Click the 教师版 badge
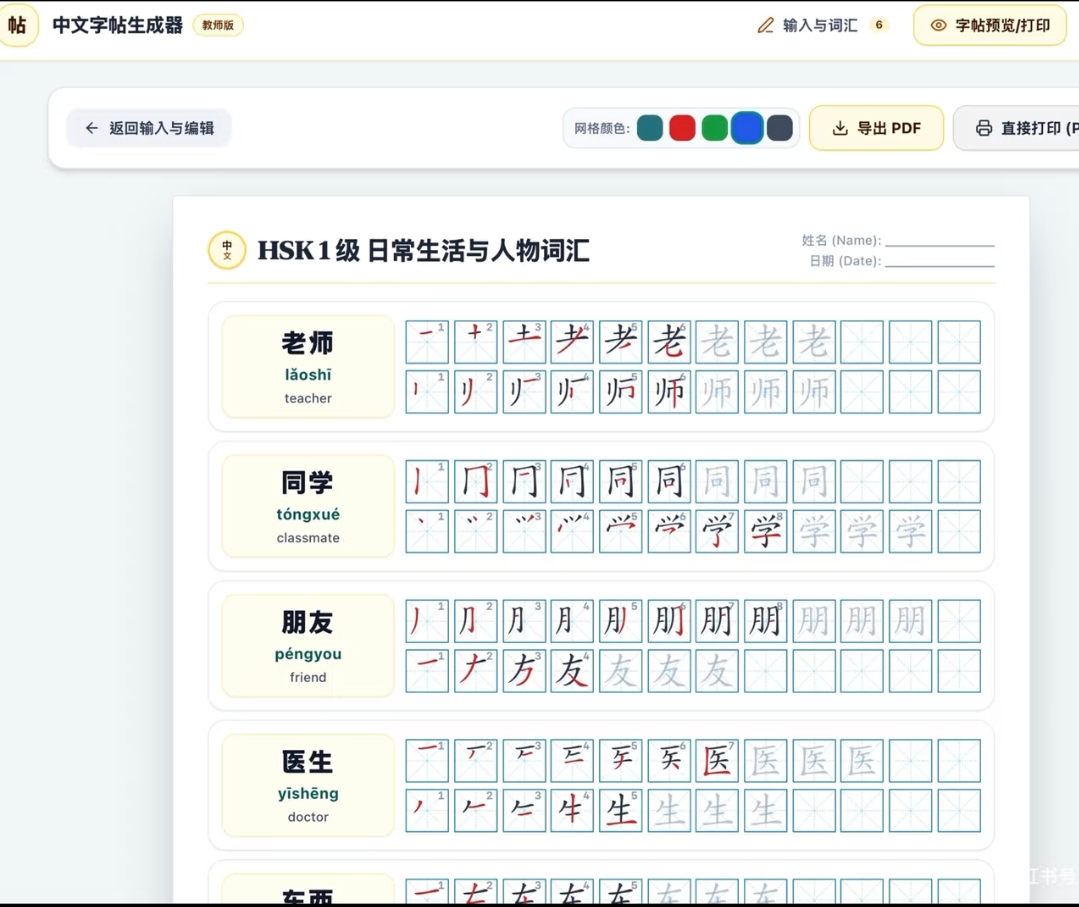Screen dimensions: 1079x907 click(x=217, y=25)
